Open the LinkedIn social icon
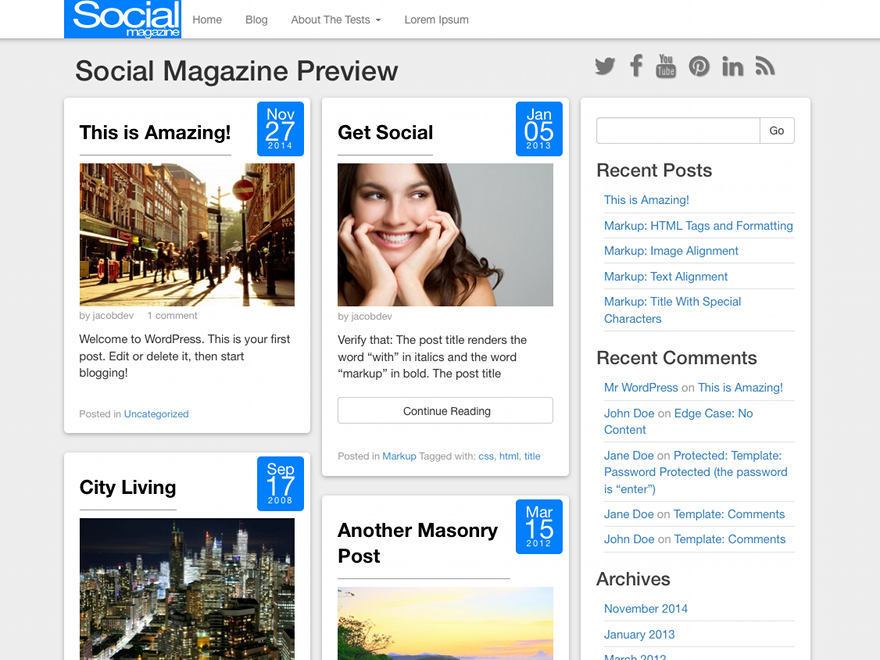The height and width of the screenshot is (660, 880). [x=733, y=67]
